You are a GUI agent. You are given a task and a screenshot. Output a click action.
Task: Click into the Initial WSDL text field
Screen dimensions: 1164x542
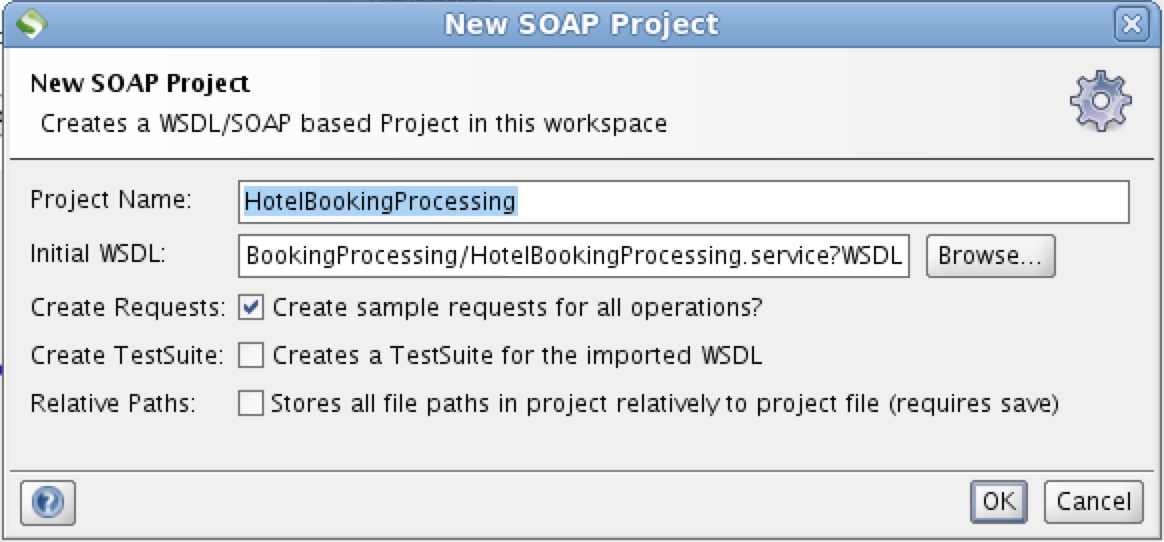pyautogui.click(x=574, y=257)
